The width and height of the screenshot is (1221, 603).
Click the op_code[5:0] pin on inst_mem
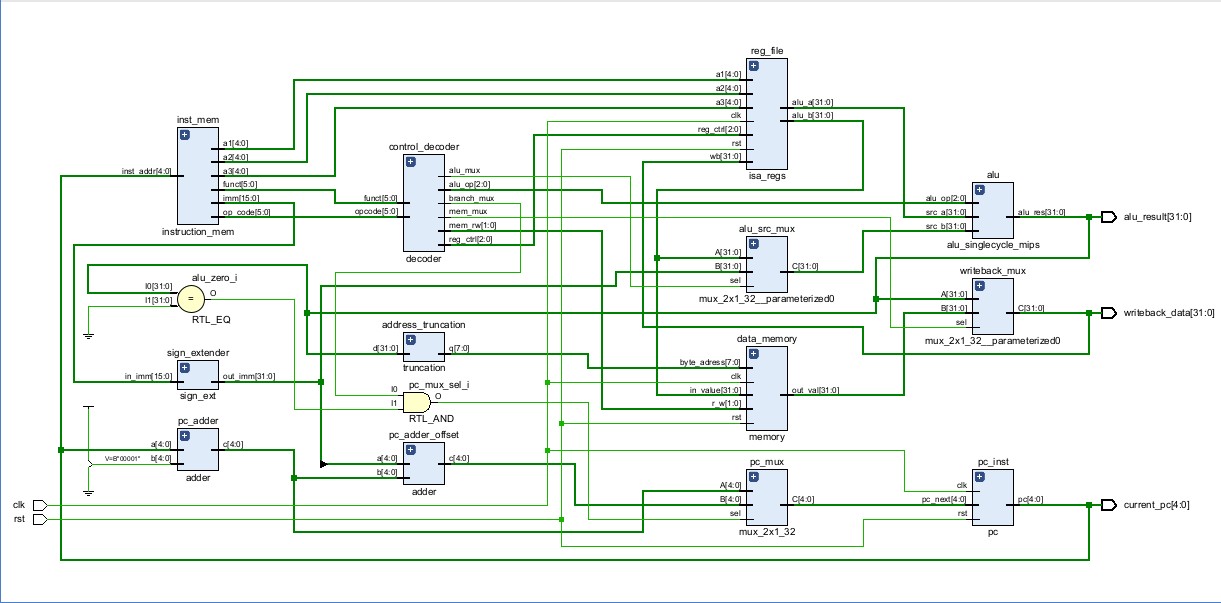pyautogui.click(x=246, y=212)
